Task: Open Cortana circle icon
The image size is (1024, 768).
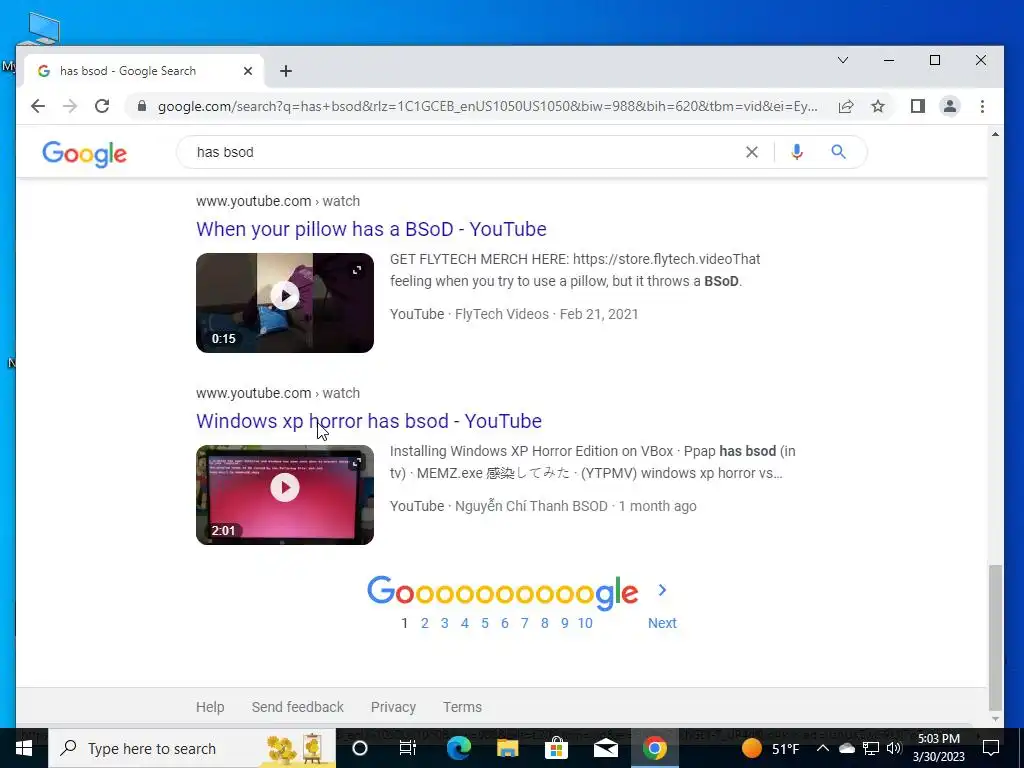Action: 360,748
